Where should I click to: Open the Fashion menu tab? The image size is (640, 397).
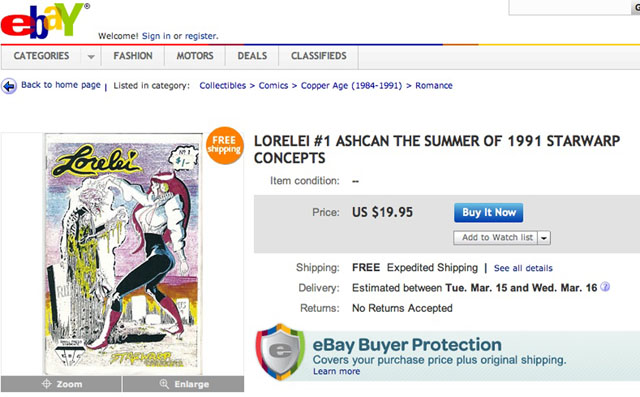[133, 56]
